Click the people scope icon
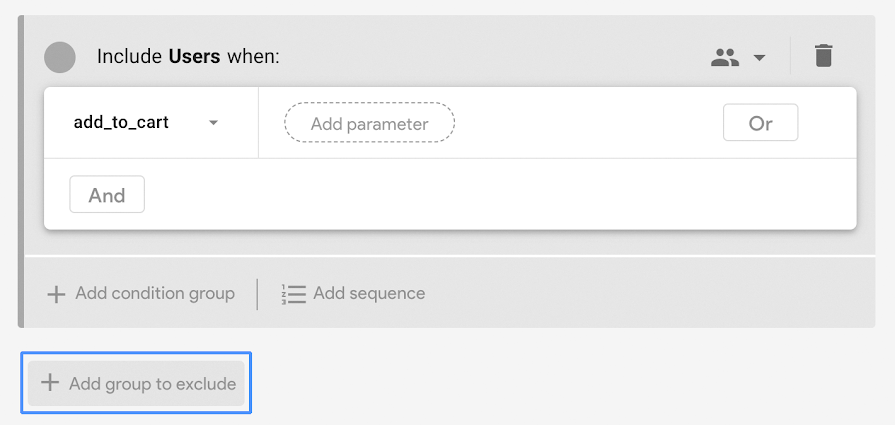The image size is (895, 425). coord(725,57)
